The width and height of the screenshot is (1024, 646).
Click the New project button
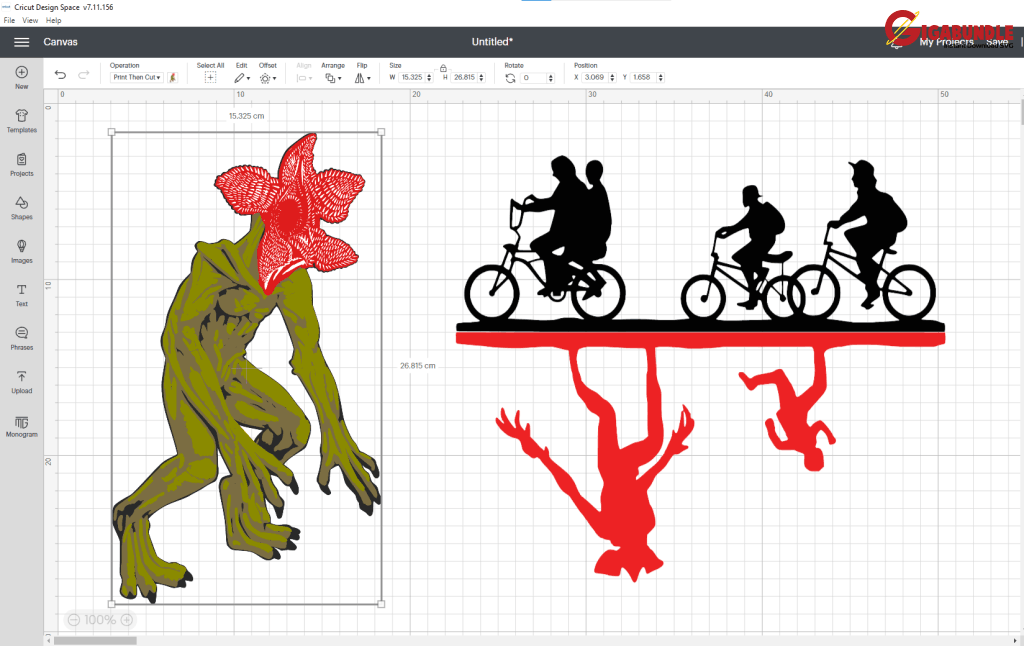21,77
